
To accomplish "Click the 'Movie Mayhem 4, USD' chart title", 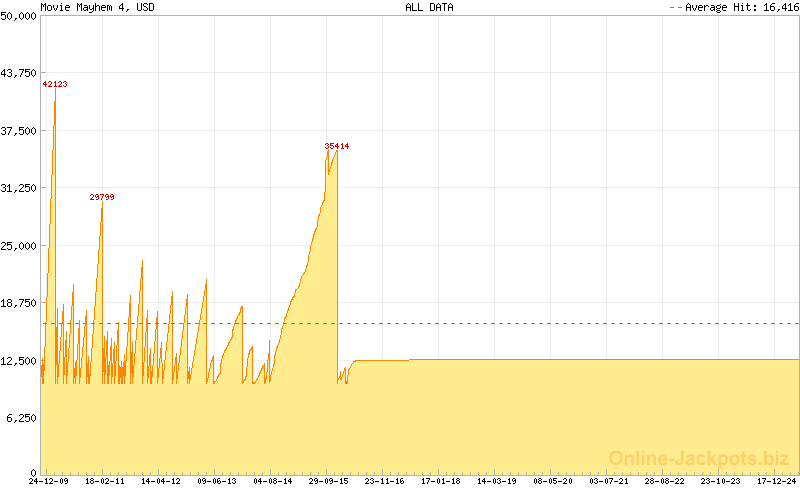I will tap(98, 7).
